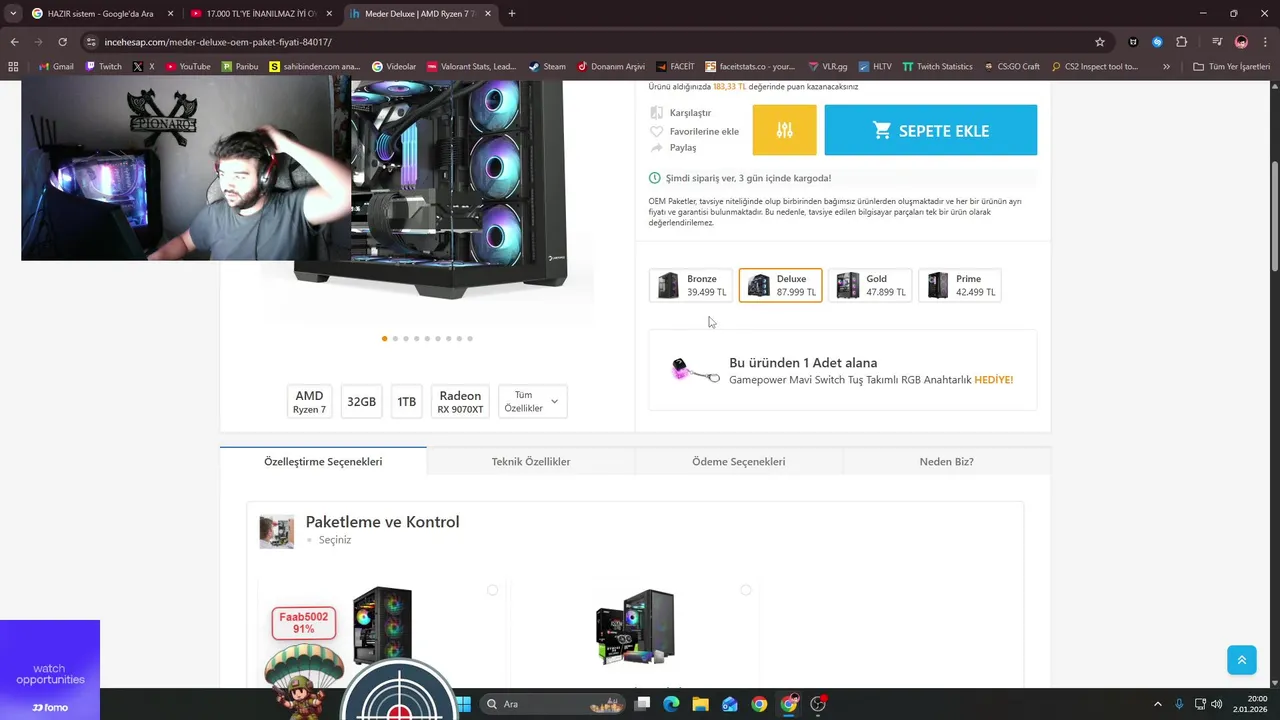The height and width of the screenshot is (720, 1280).
Task: Click the volume speaker tray icon
Action: click(1216, 704)
